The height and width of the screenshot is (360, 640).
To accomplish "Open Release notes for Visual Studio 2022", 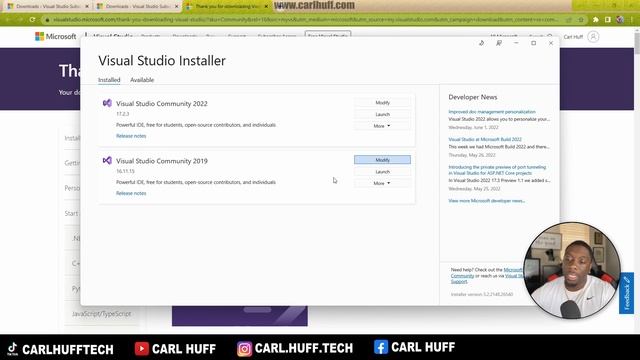I will [x=131, y=136].
